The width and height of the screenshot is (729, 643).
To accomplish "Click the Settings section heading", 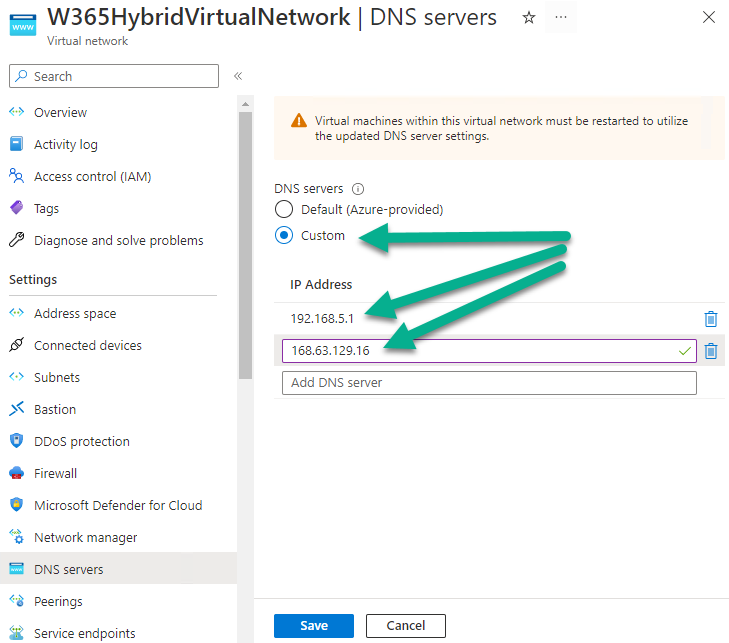I will pos(33,279).
